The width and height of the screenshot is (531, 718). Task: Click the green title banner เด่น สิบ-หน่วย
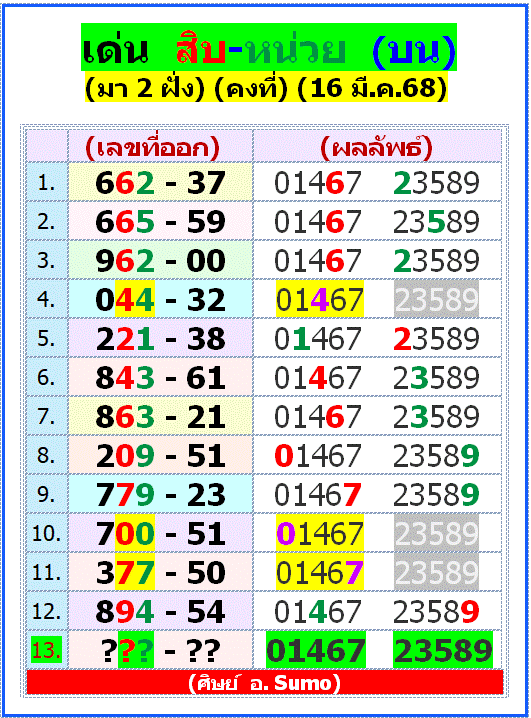269,47
